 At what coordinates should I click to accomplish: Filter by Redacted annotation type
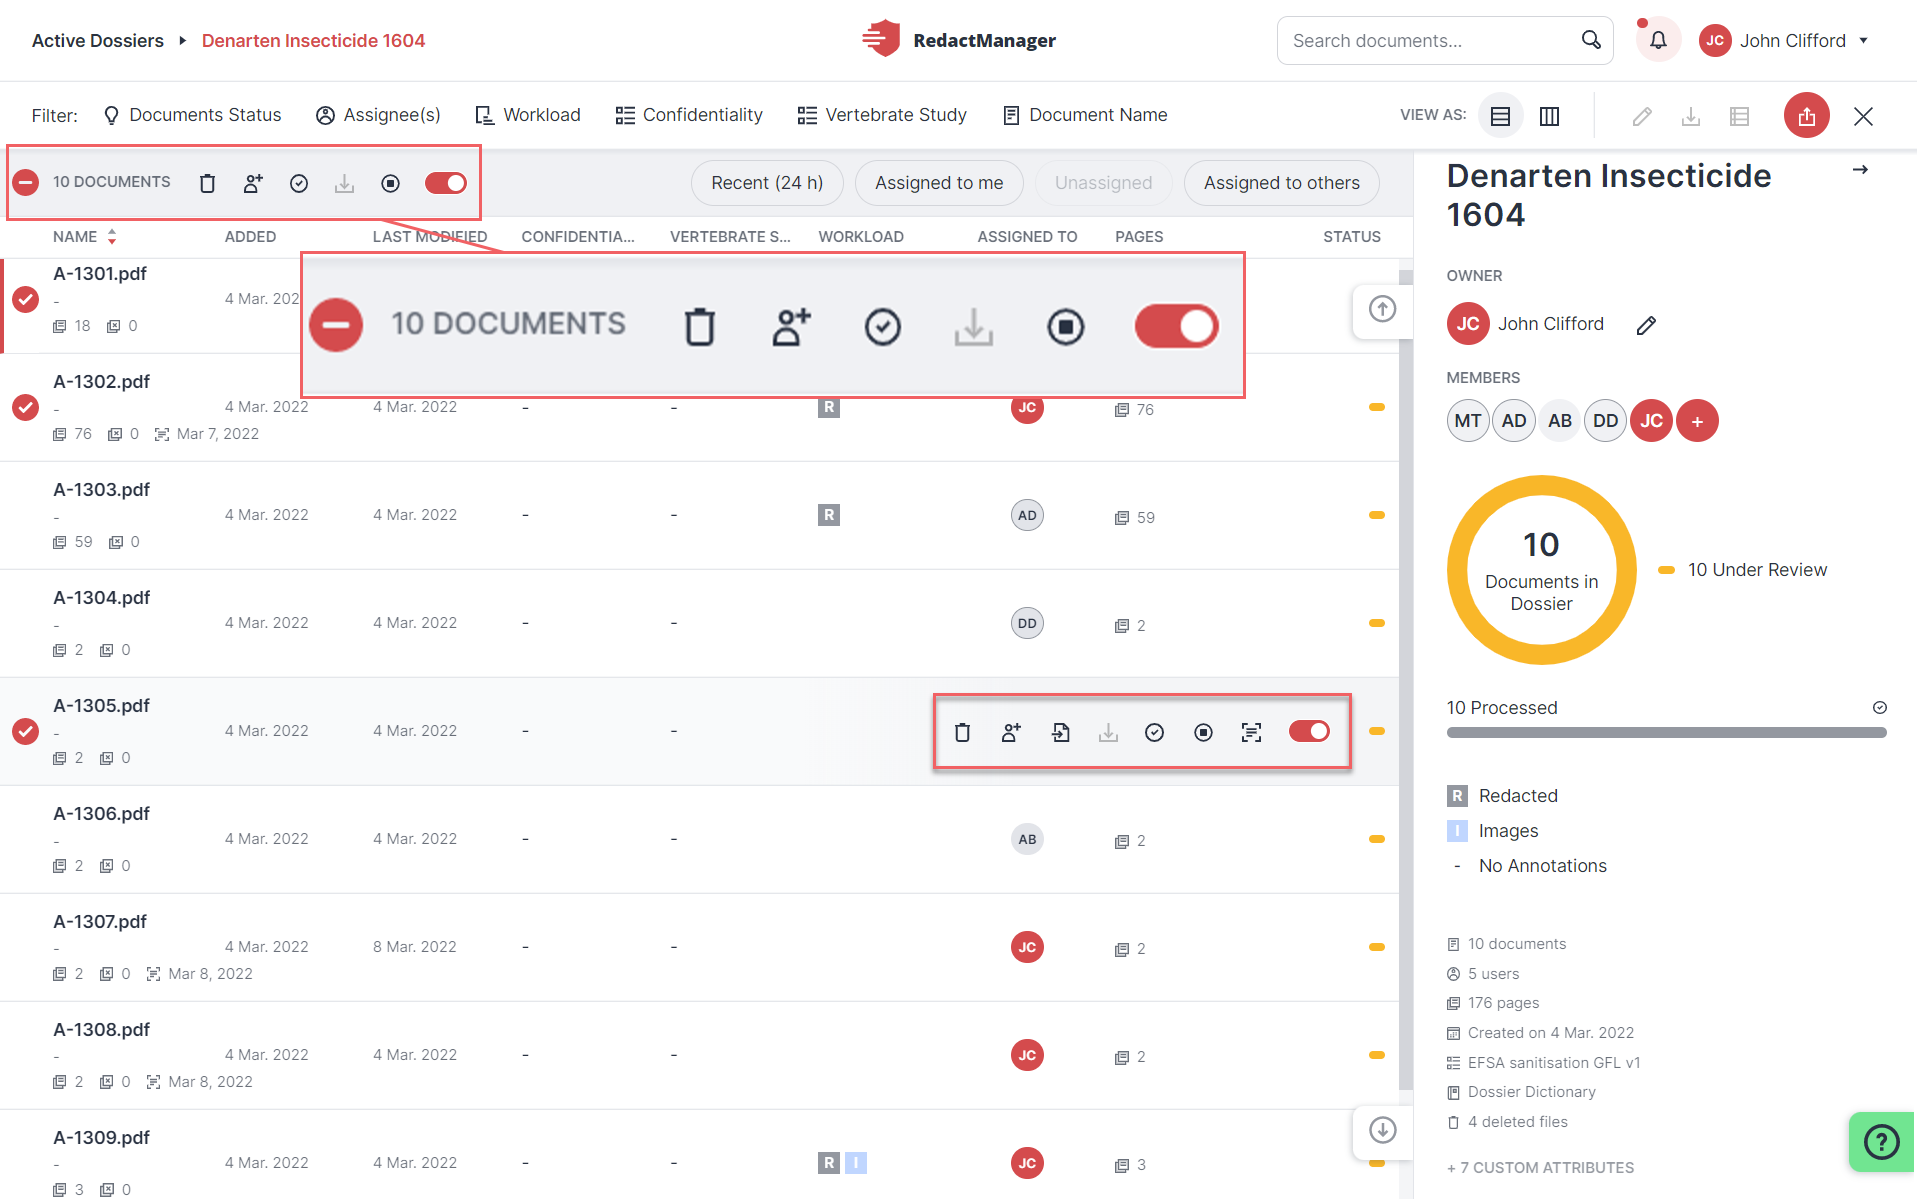tap(1503, 796)
